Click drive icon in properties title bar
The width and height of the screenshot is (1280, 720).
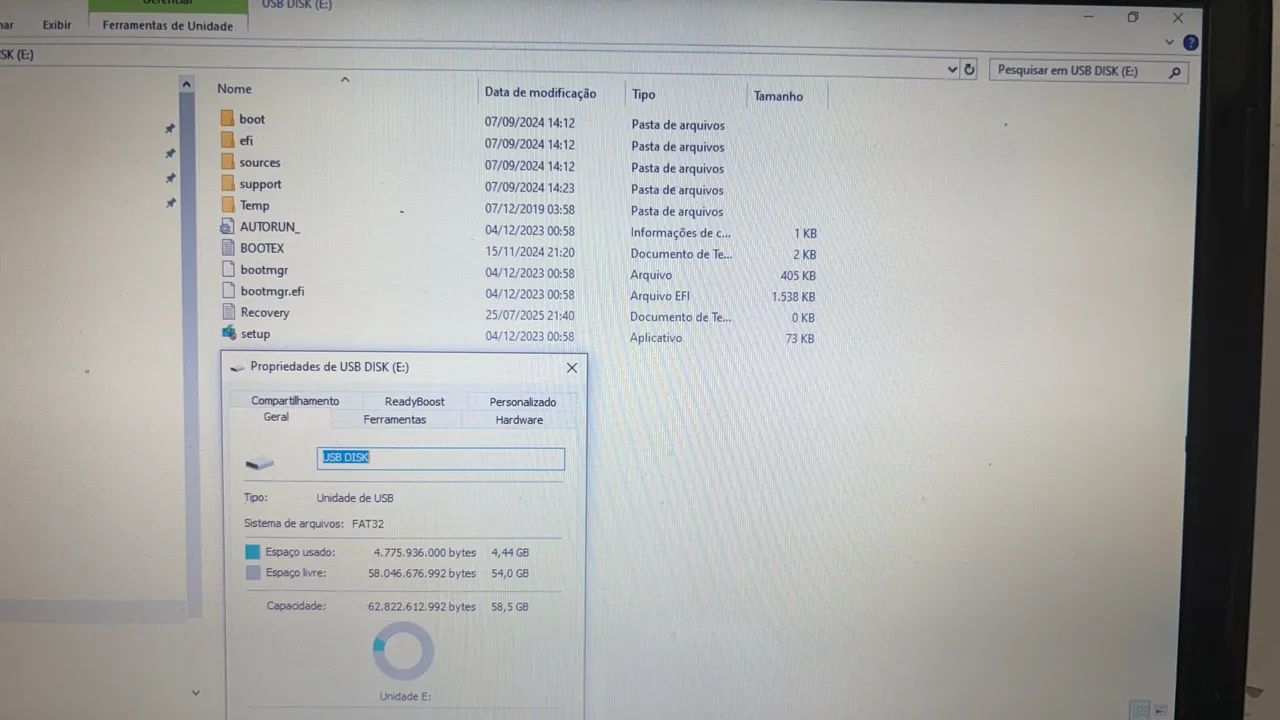237,367
